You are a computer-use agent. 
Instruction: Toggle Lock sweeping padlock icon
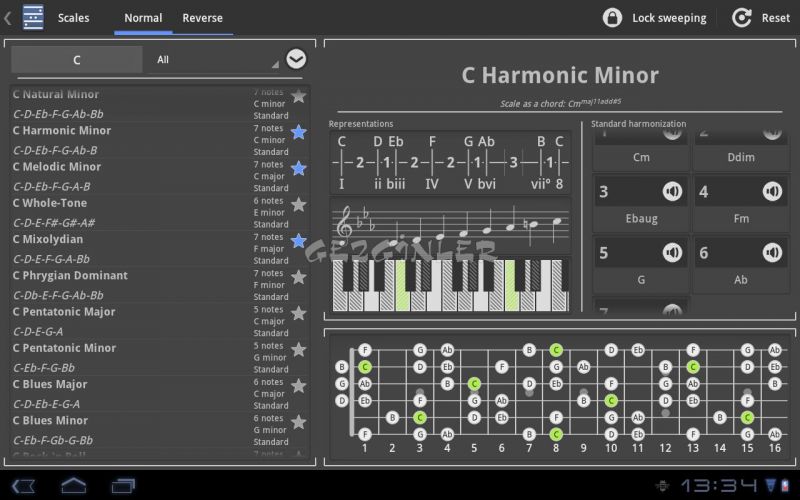612,17
